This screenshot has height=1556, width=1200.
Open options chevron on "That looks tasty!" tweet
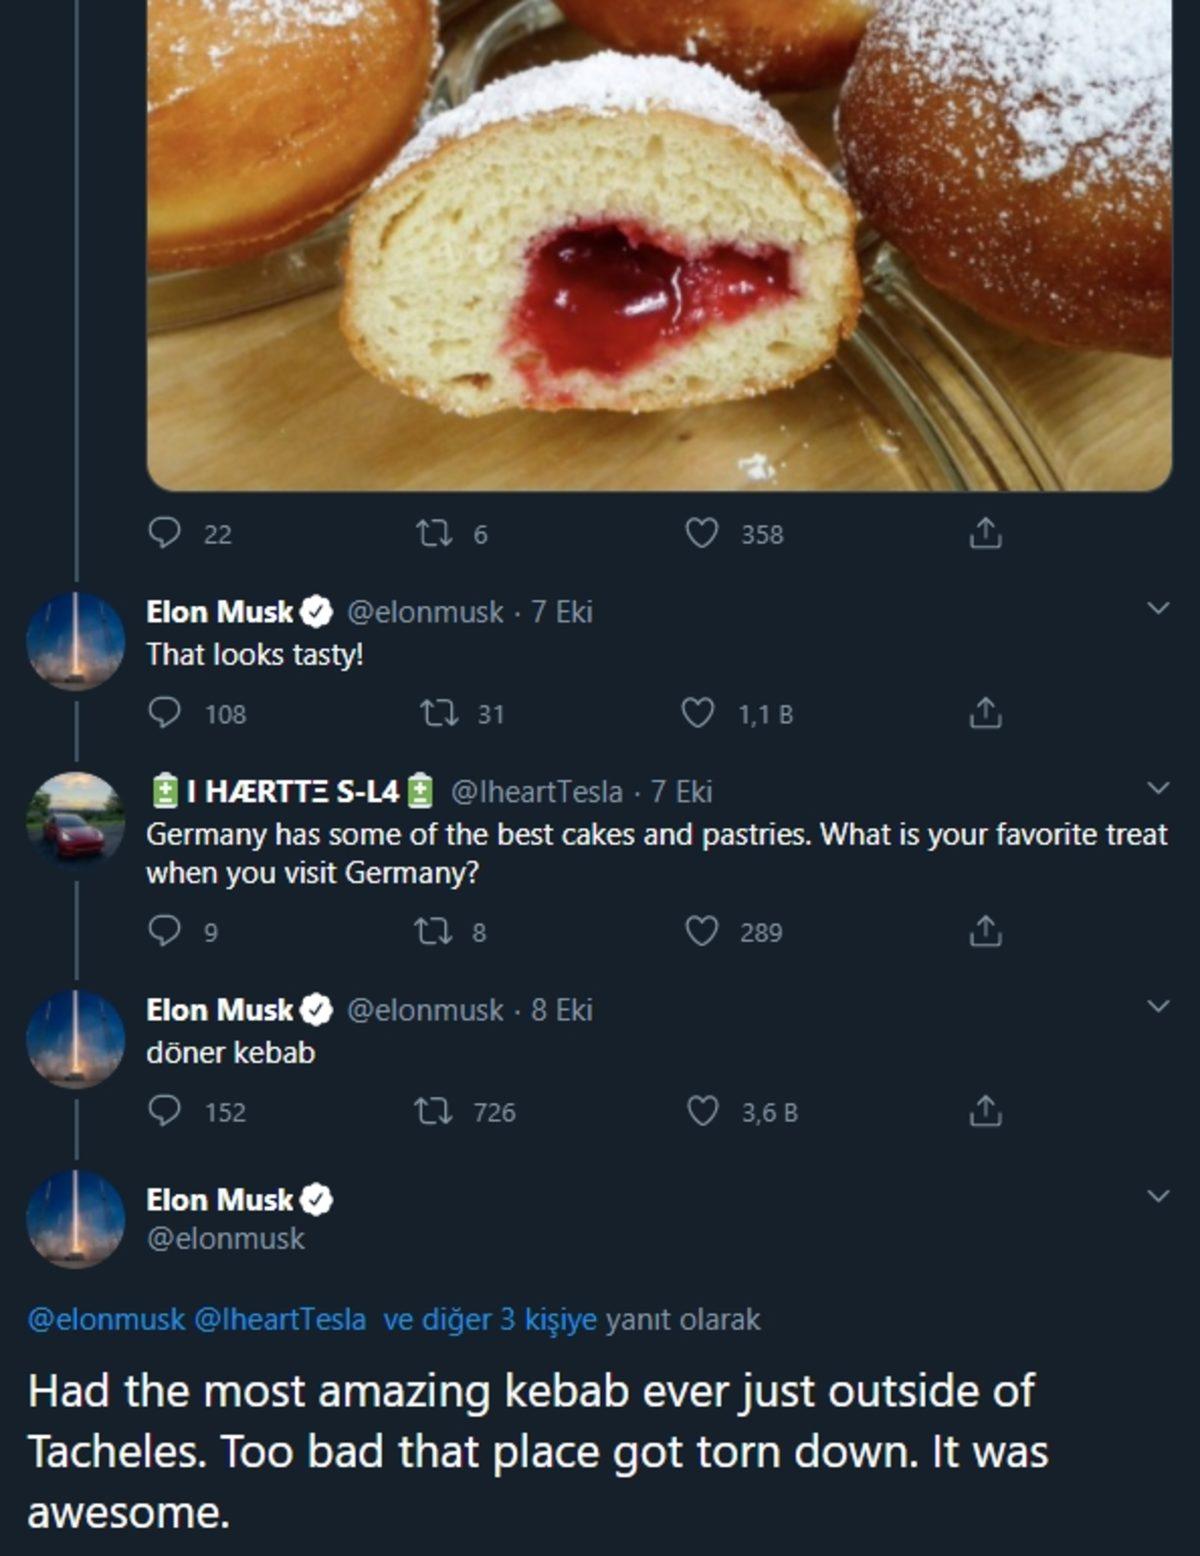click(1158, 608)
